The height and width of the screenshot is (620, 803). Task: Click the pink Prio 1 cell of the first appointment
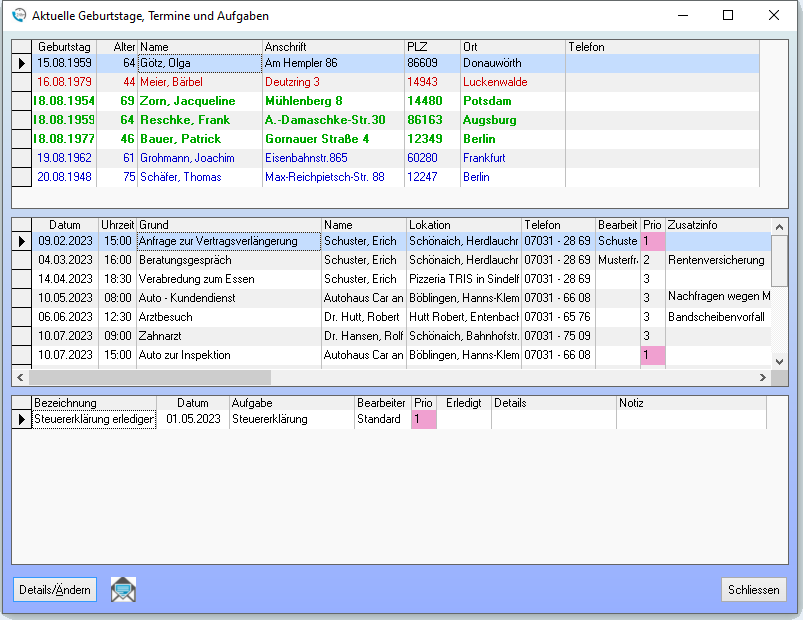653,241
